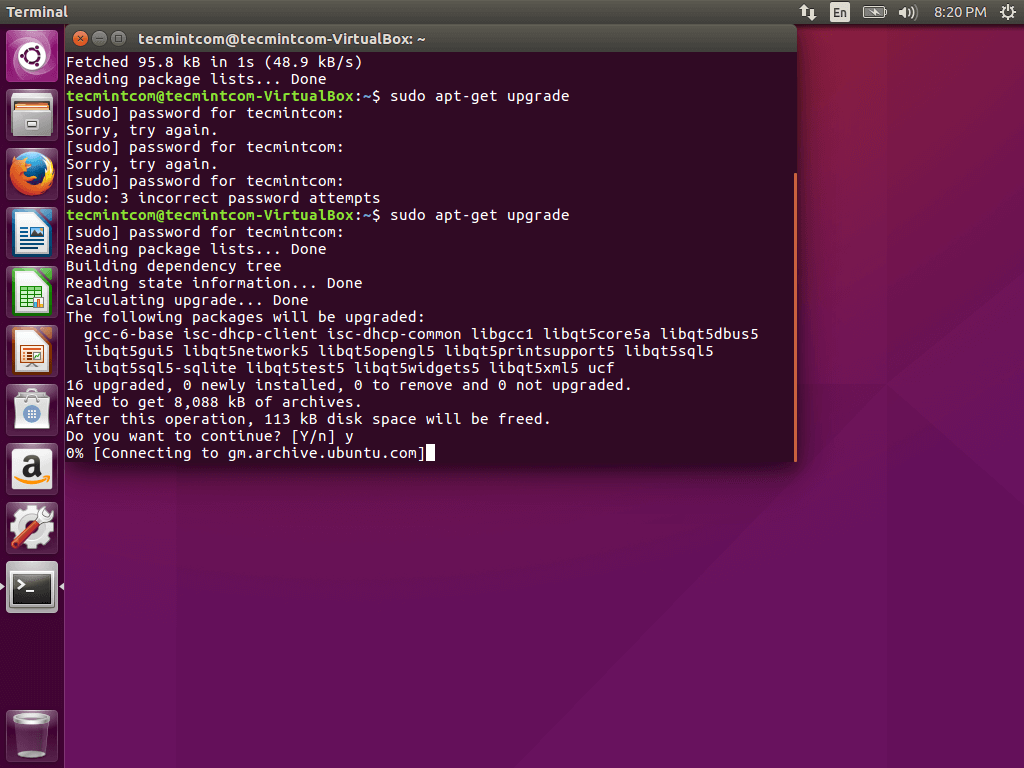This screenshot has width=1024, height=768.
Task: Check the battery status indicator
Action: (873, 12)
